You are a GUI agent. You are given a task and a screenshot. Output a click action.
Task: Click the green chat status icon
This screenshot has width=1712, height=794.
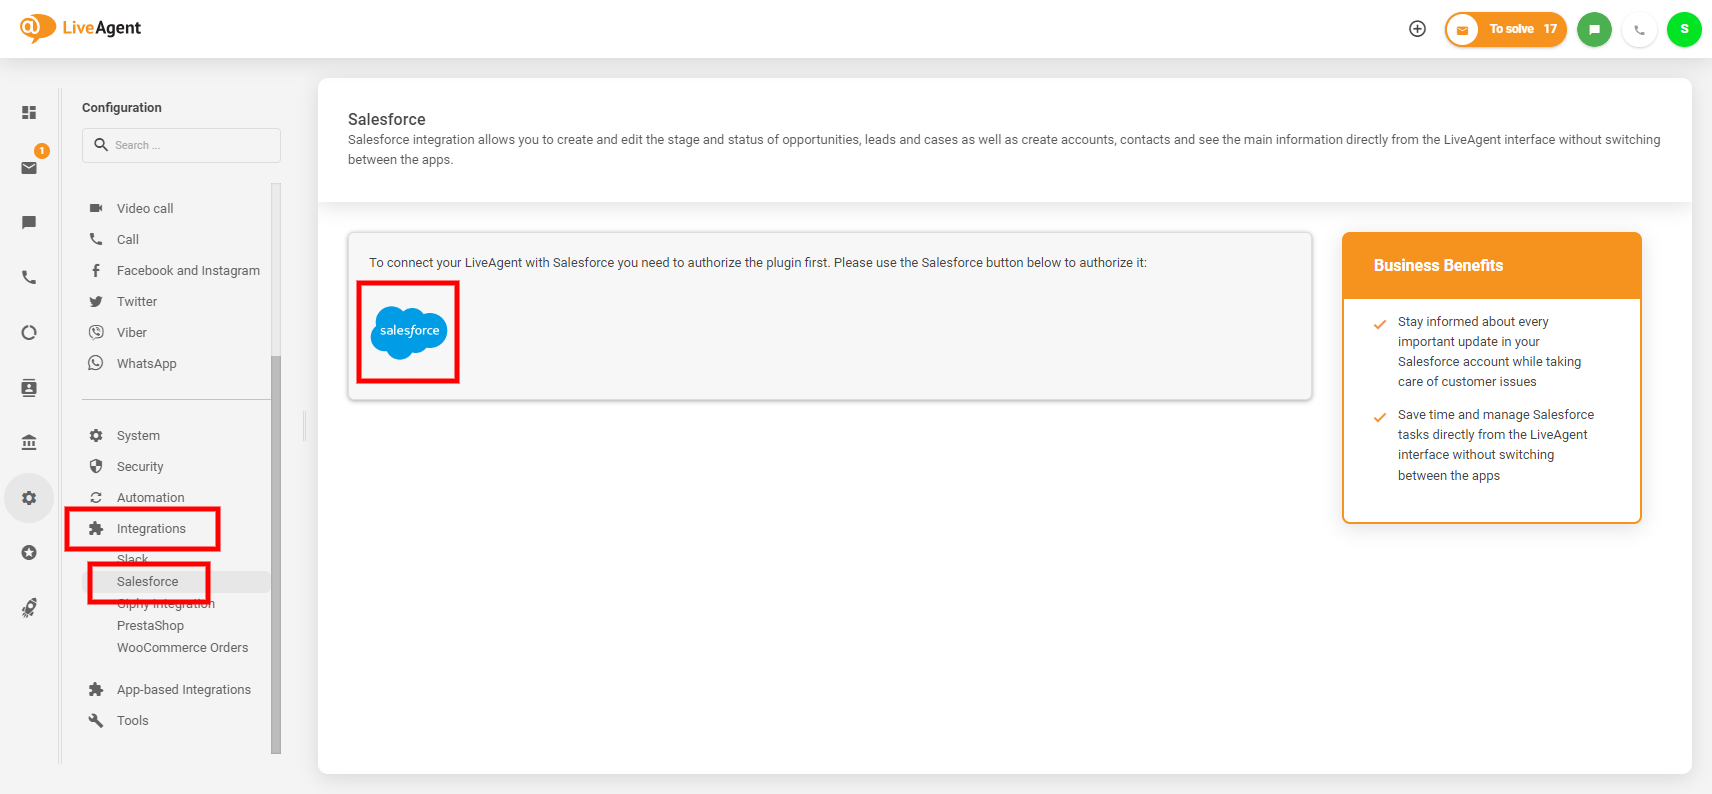[x=1594, y=29]
